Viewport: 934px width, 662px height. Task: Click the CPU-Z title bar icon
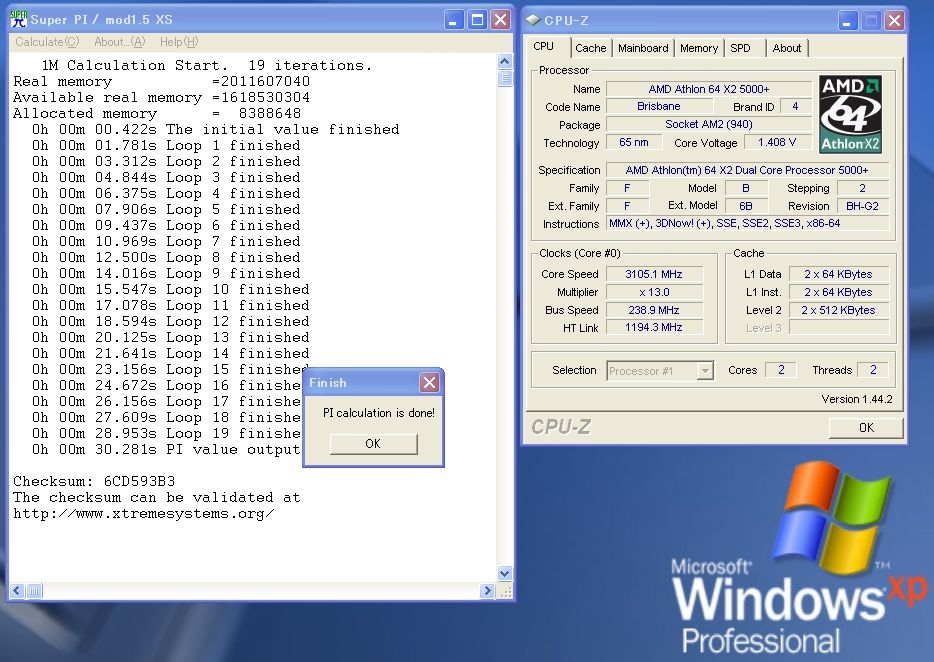[x=532, y=20]
